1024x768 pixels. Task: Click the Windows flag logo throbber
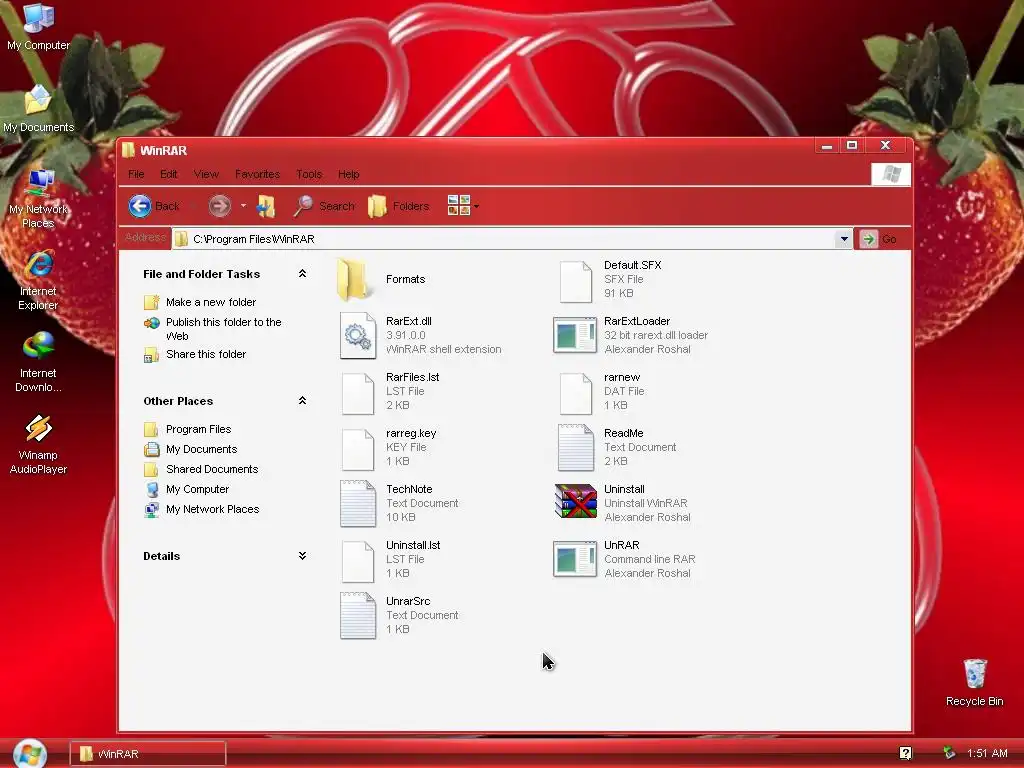click(x=891, y=174)
